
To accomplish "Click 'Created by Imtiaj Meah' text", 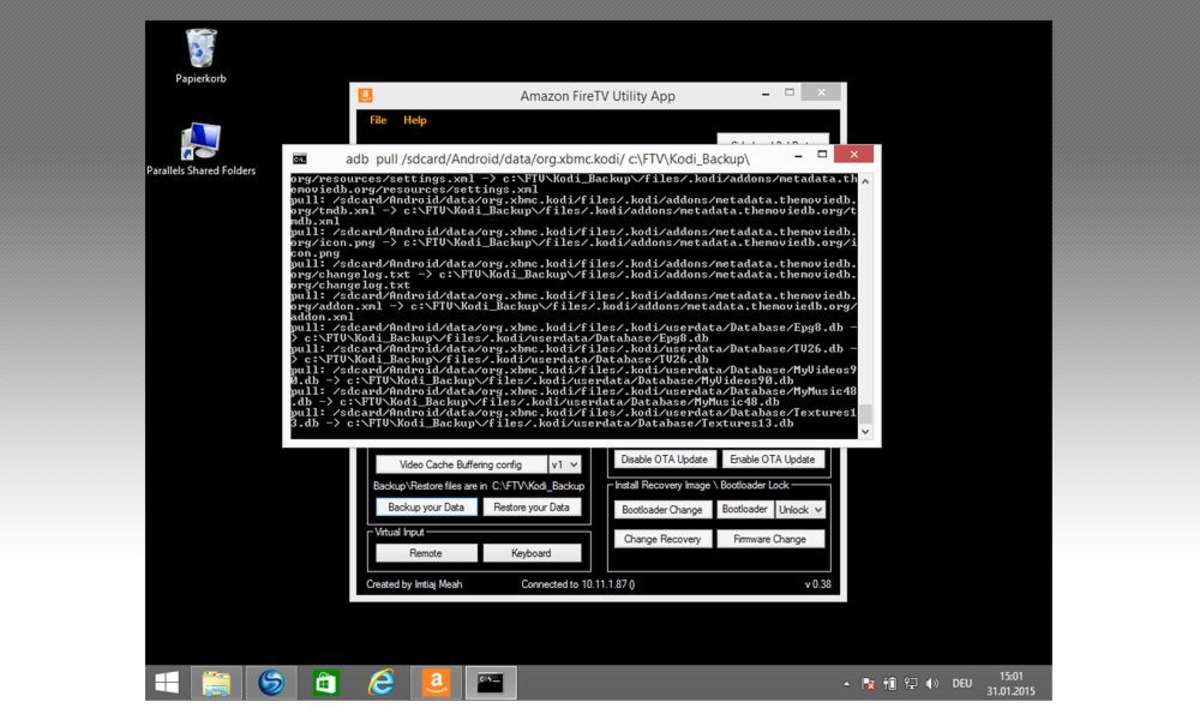I will 415,585.
